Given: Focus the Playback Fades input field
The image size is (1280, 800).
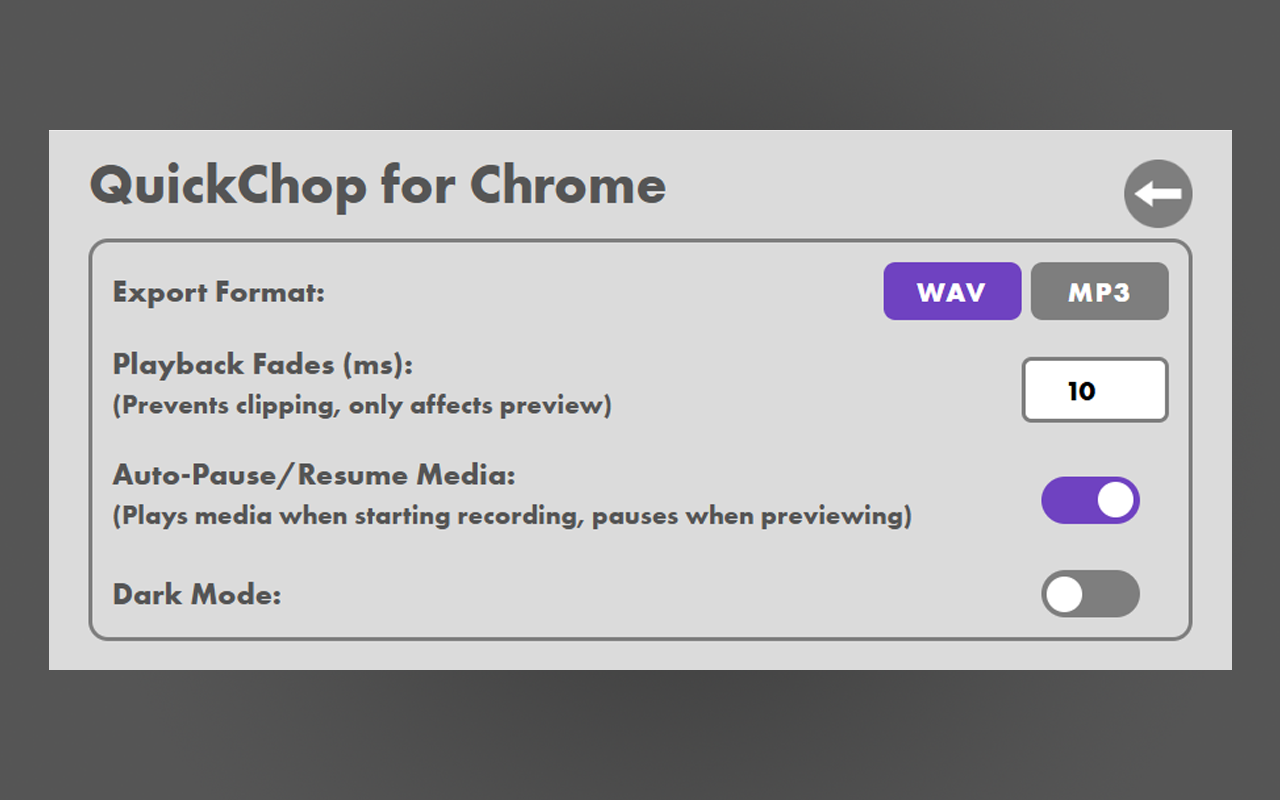Looking at the screenshot, I should click(x=1095, y=390).
